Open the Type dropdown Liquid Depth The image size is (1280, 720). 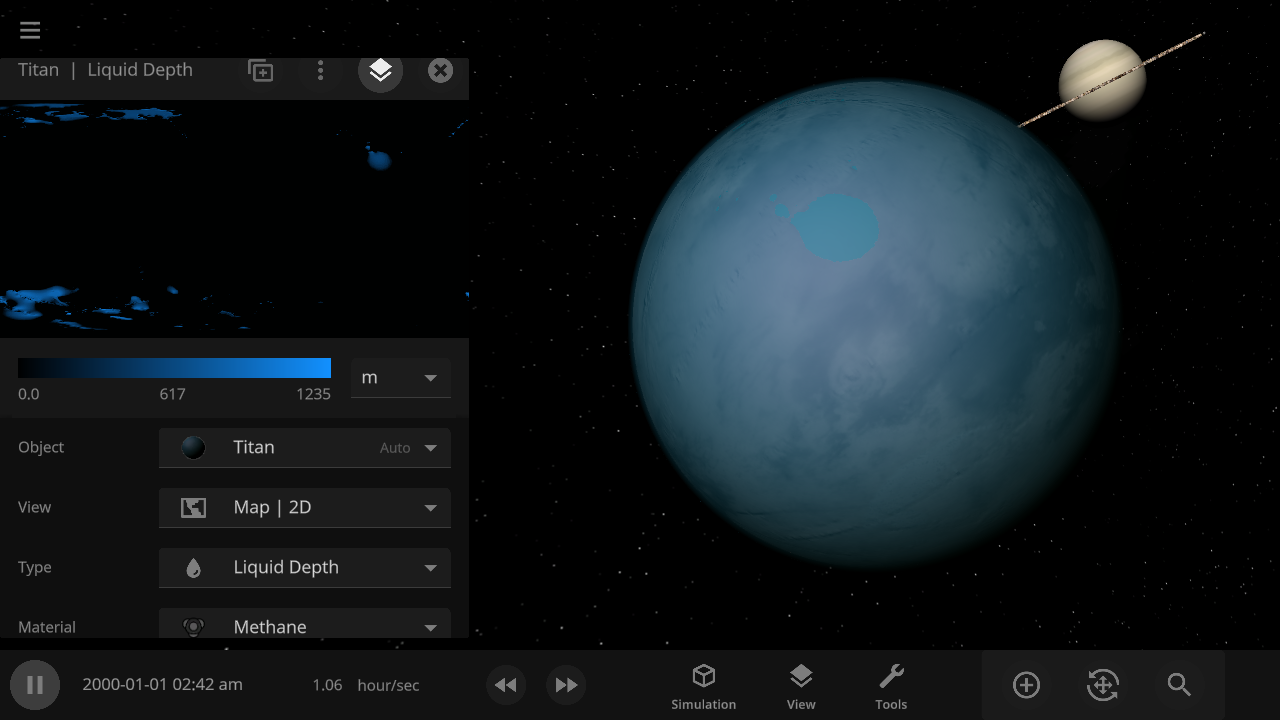pyautogui.click(x=305, y=568)
